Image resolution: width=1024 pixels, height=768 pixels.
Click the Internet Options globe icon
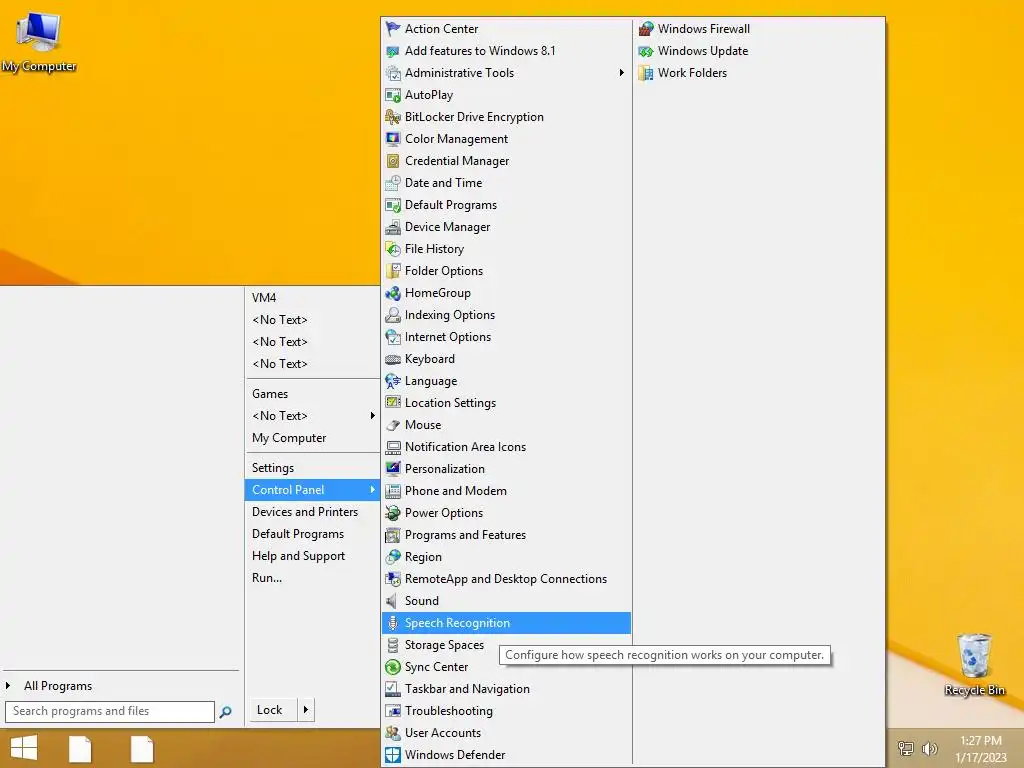coord(392,337)
